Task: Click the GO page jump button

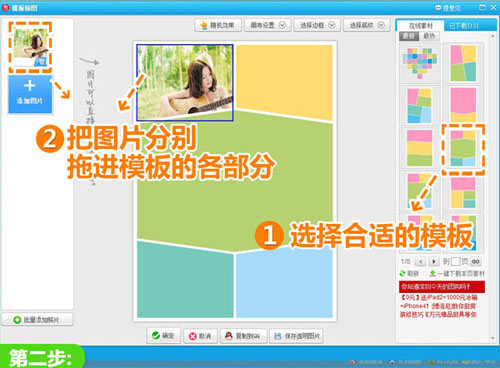Action: [476, 261]
